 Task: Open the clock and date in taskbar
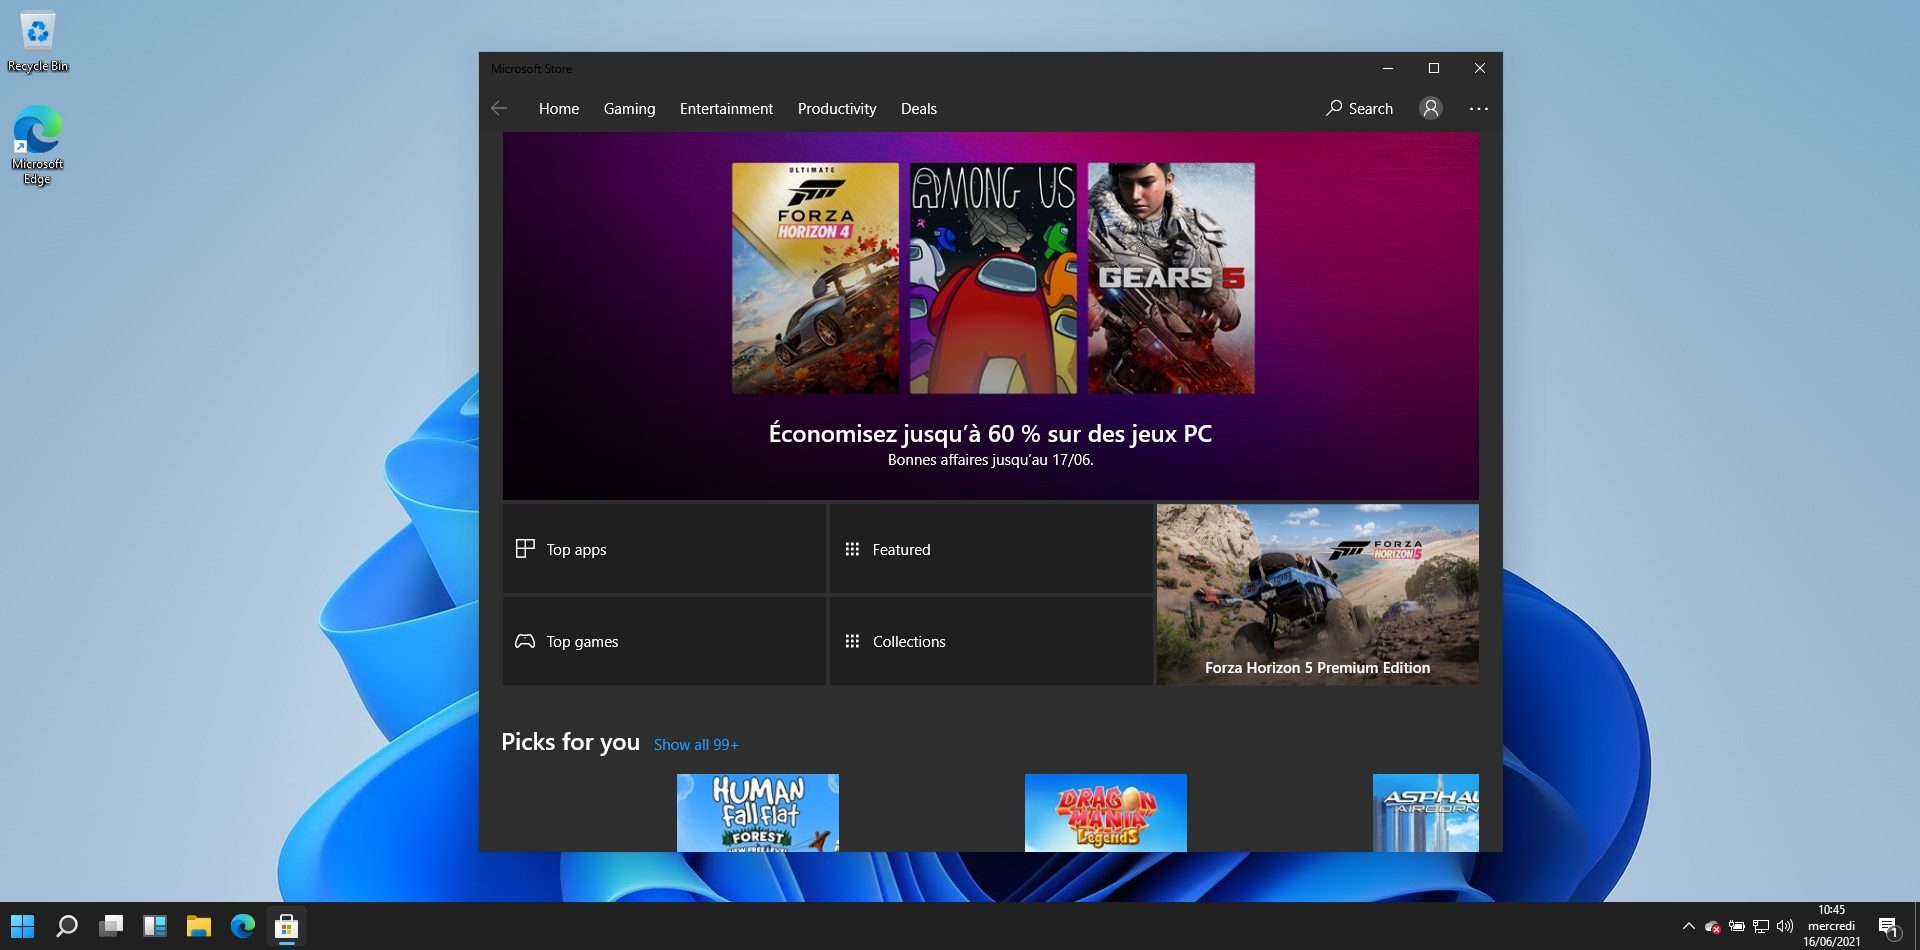pyautogui.click(x=1831, y=926)
